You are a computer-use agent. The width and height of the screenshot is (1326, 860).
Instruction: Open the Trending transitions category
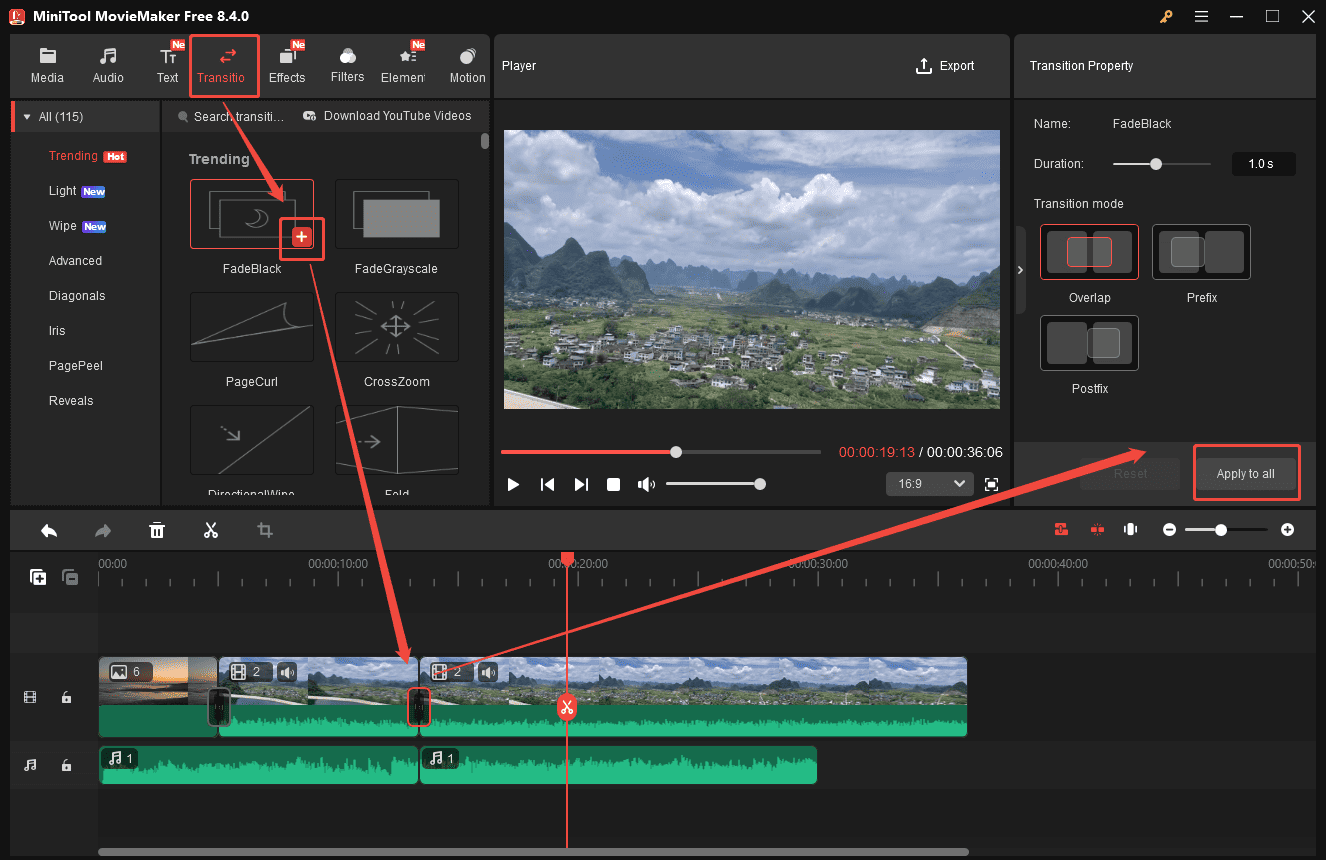pyautogui.click(x=76, y=156)
